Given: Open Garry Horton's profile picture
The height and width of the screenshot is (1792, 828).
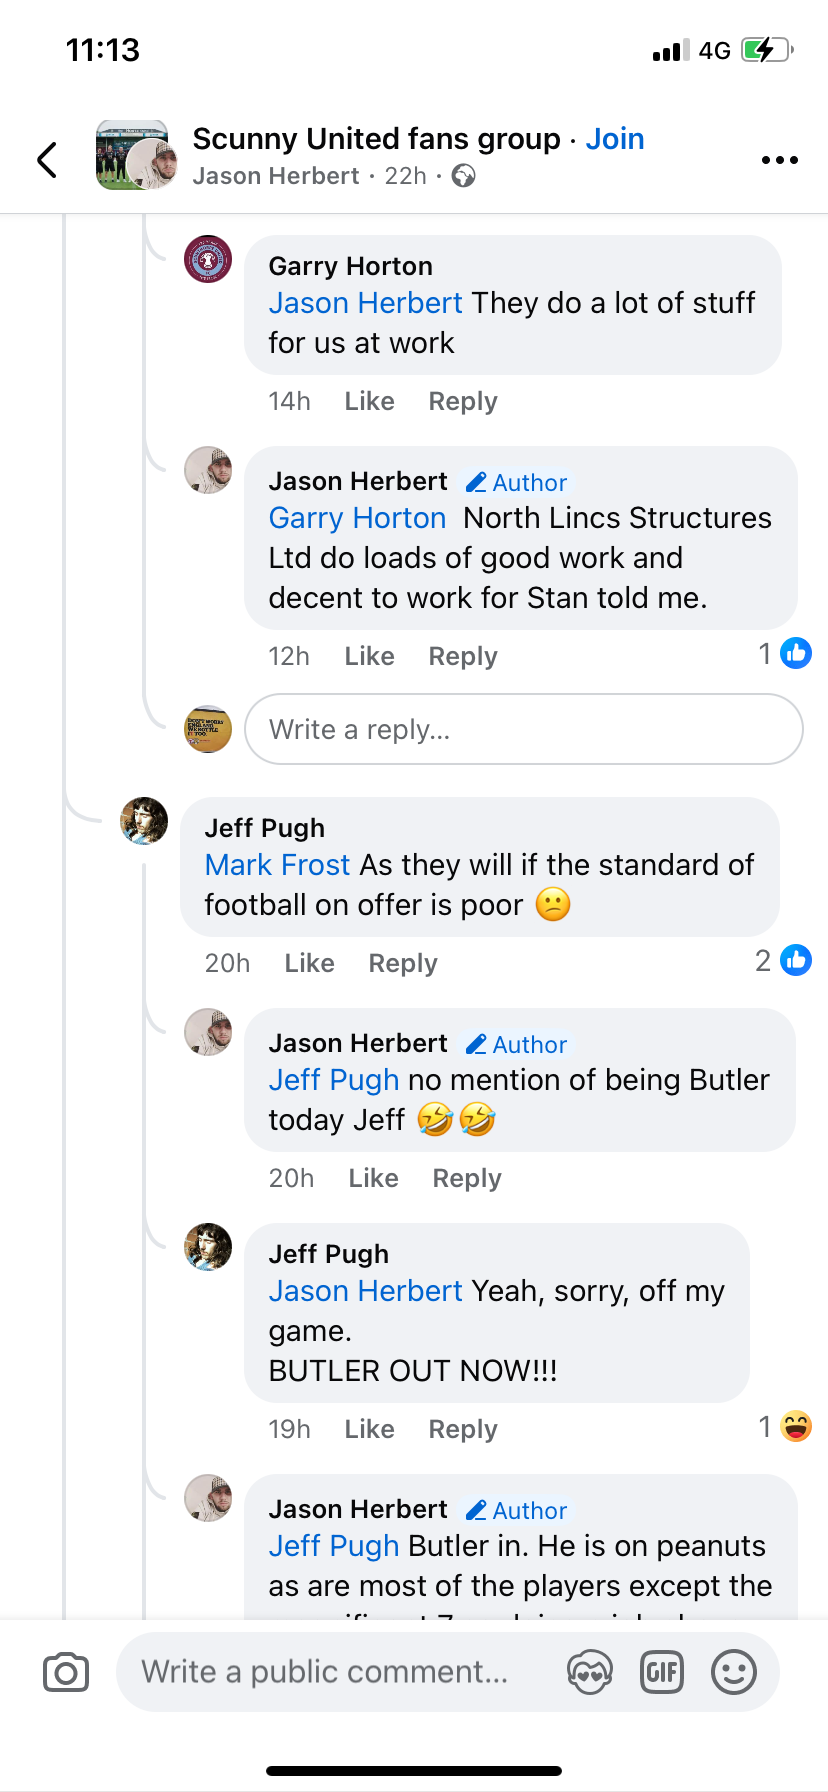Looking at the screenshot, I should click(208, 260).
